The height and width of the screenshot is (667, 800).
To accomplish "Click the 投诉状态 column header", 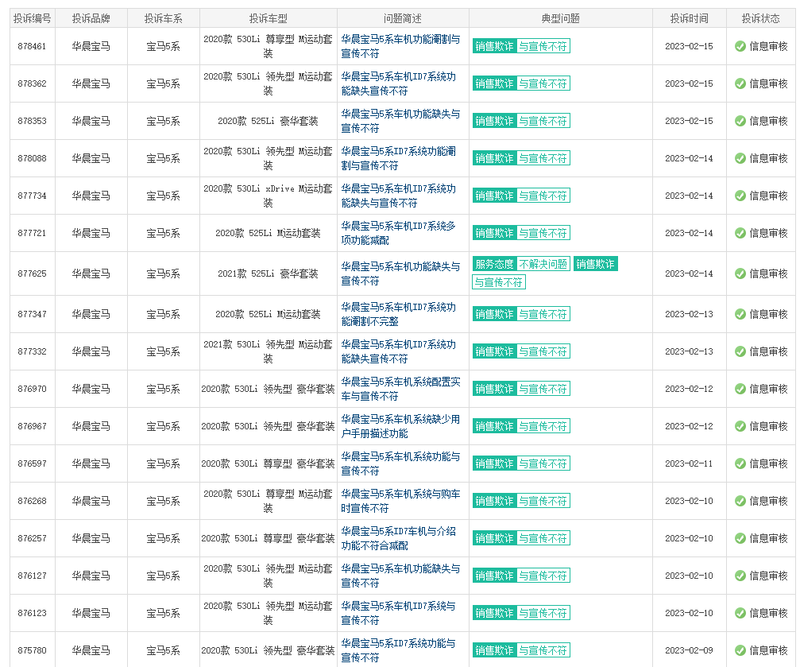I will (761, 18).
